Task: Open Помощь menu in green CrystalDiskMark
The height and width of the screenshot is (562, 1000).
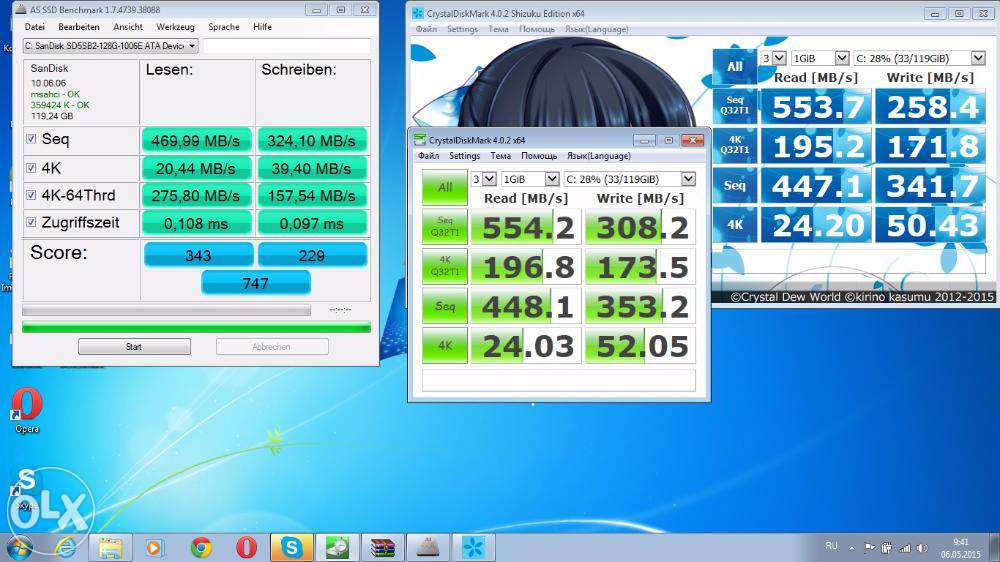Action: pyautogui.click(x=538, y=156)
